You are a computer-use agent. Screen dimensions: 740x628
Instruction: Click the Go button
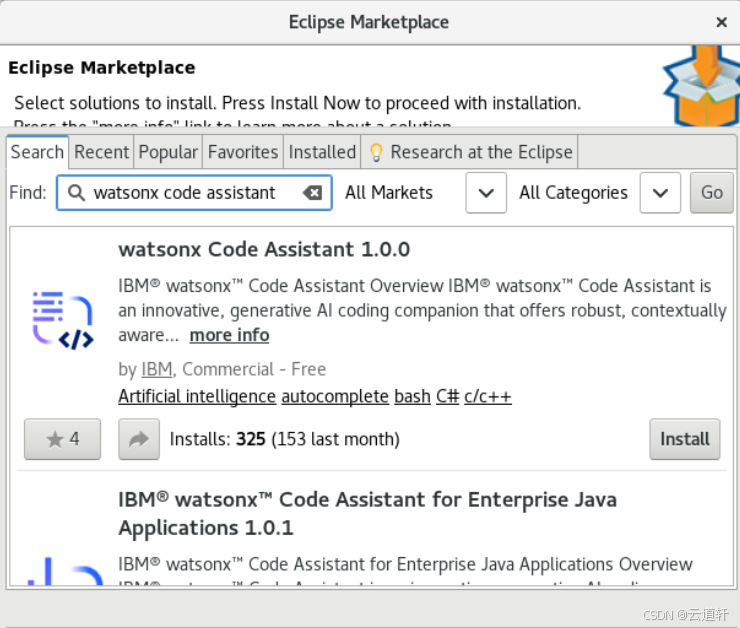click(x=712, y=193)
